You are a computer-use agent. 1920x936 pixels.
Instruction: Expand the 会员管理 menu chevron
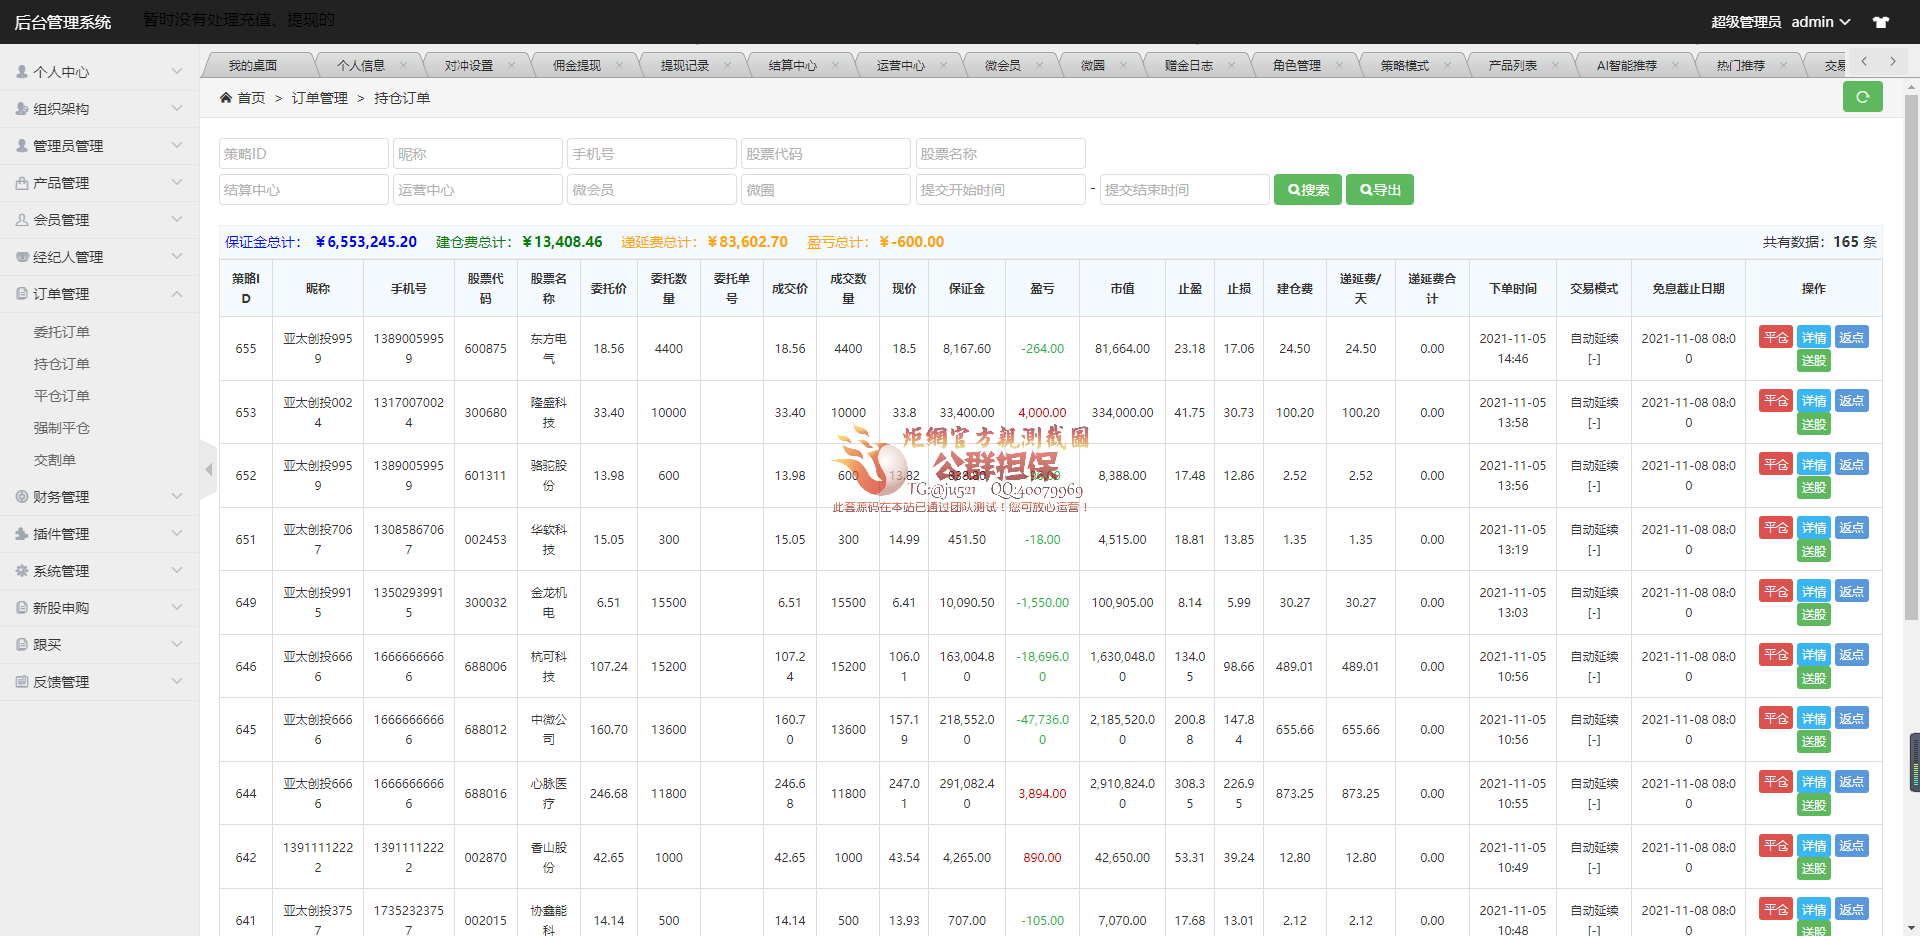177,219
